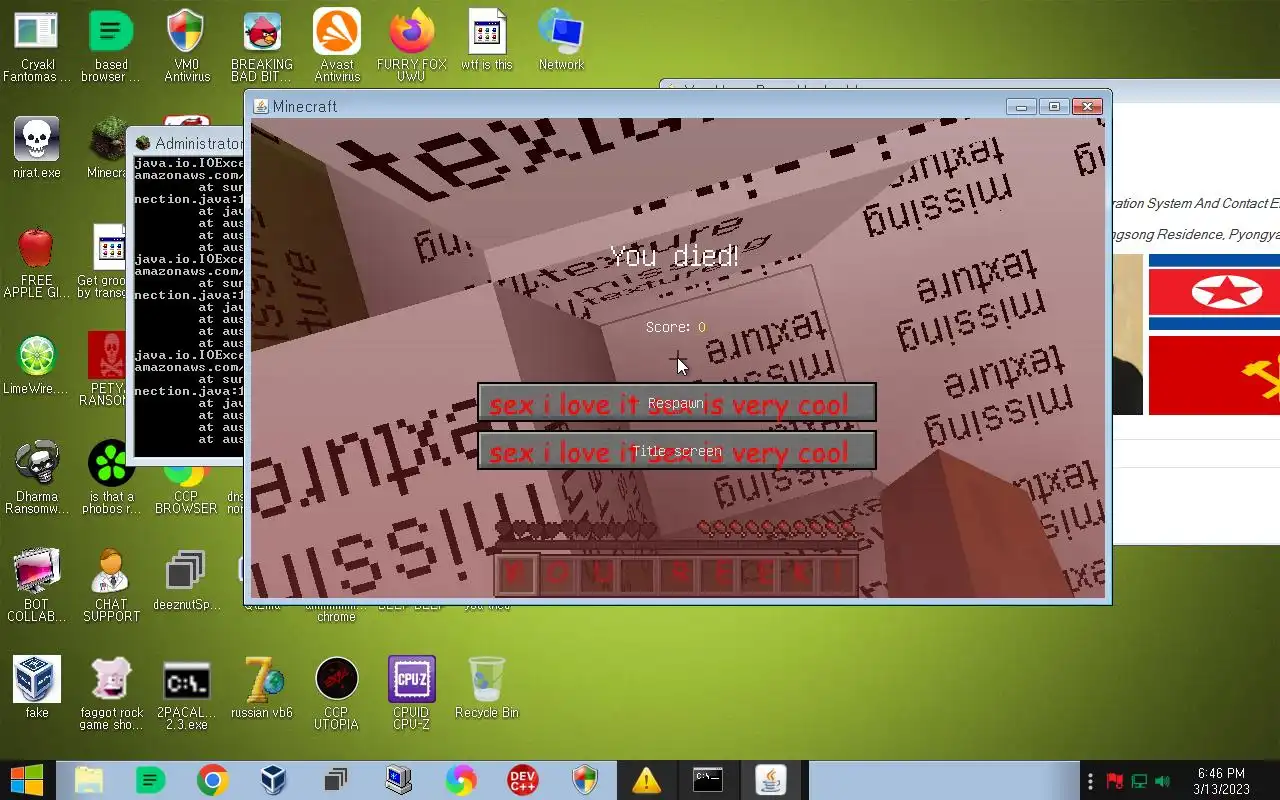
Task: Click the green chat taskbar icon
Action: (150, 780)
